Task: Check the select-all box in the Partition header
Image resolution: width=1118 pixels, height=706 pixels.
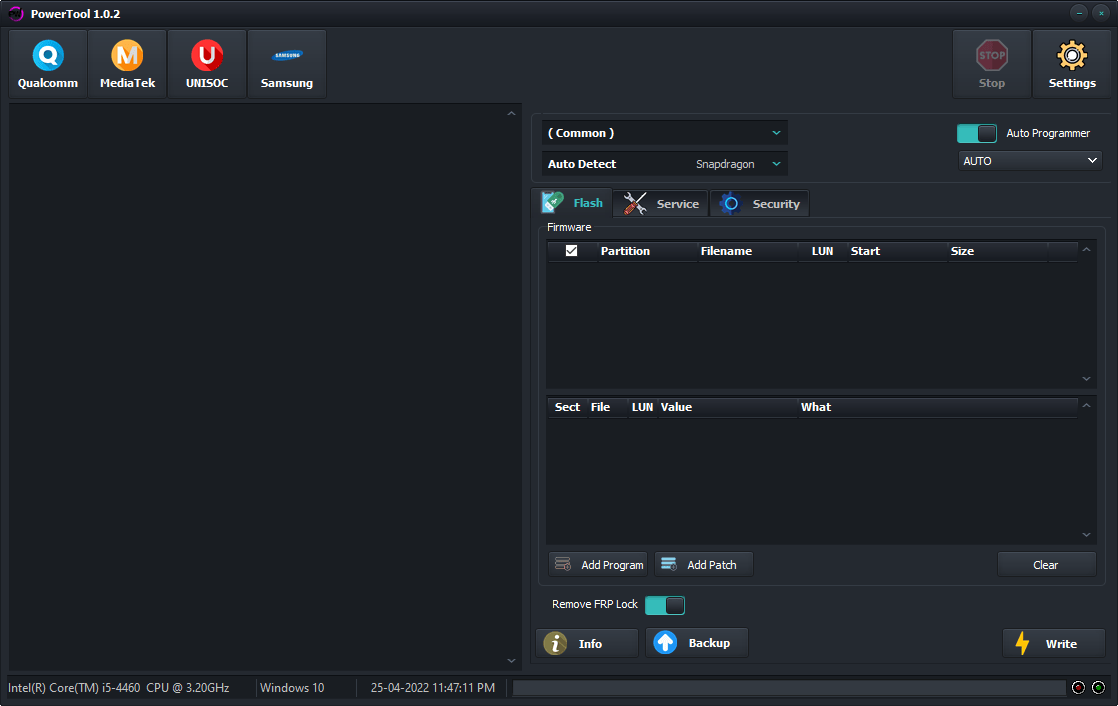Action: click(569, 251)
